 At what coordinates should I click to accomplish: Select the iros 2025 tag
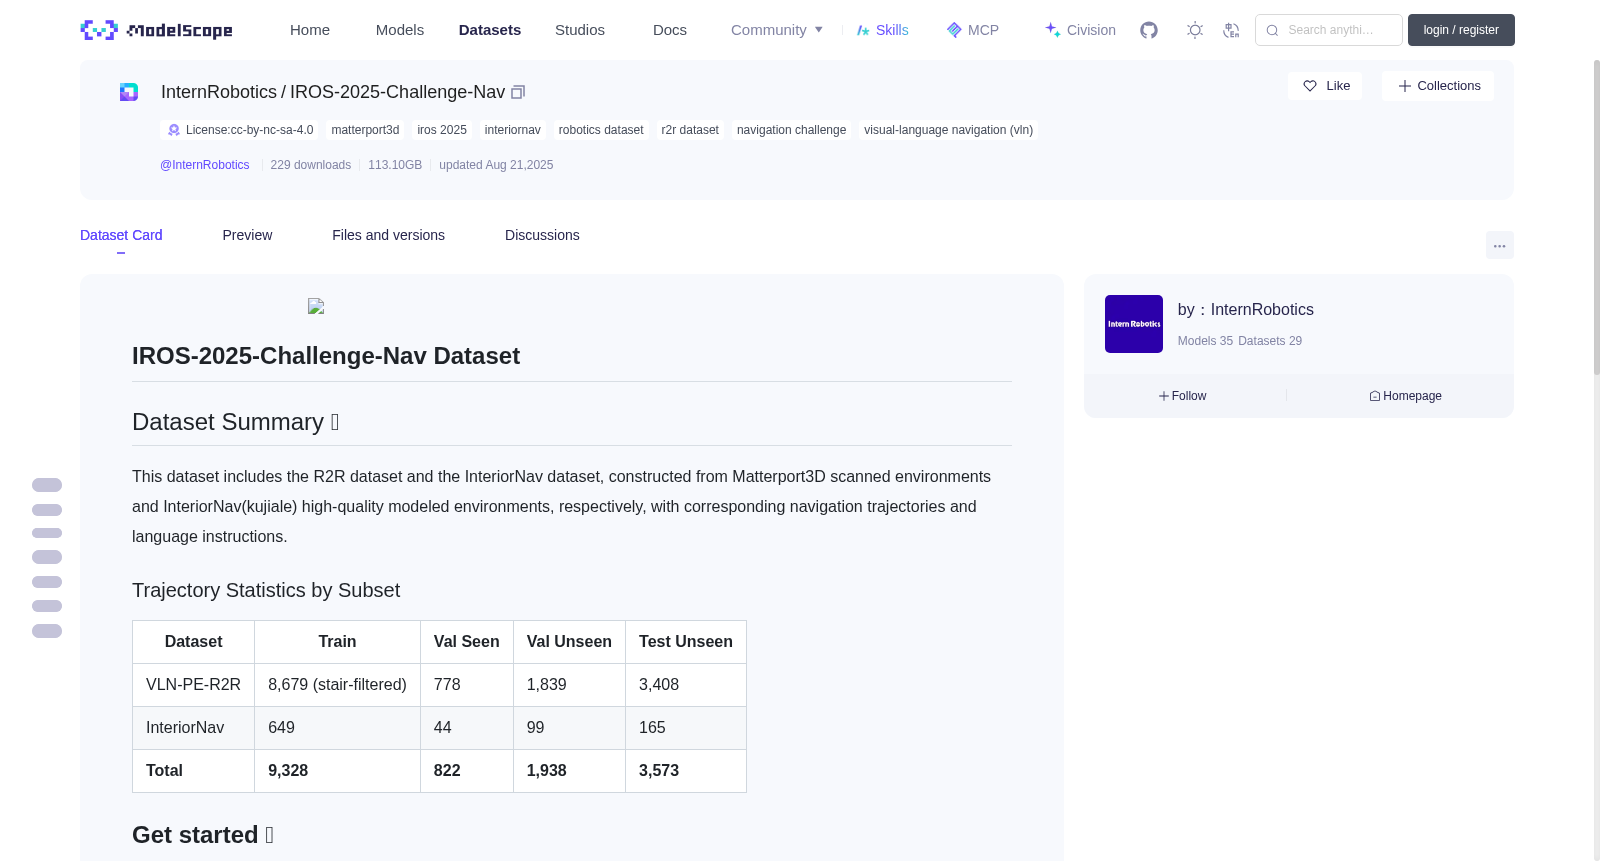click(442, 130)
